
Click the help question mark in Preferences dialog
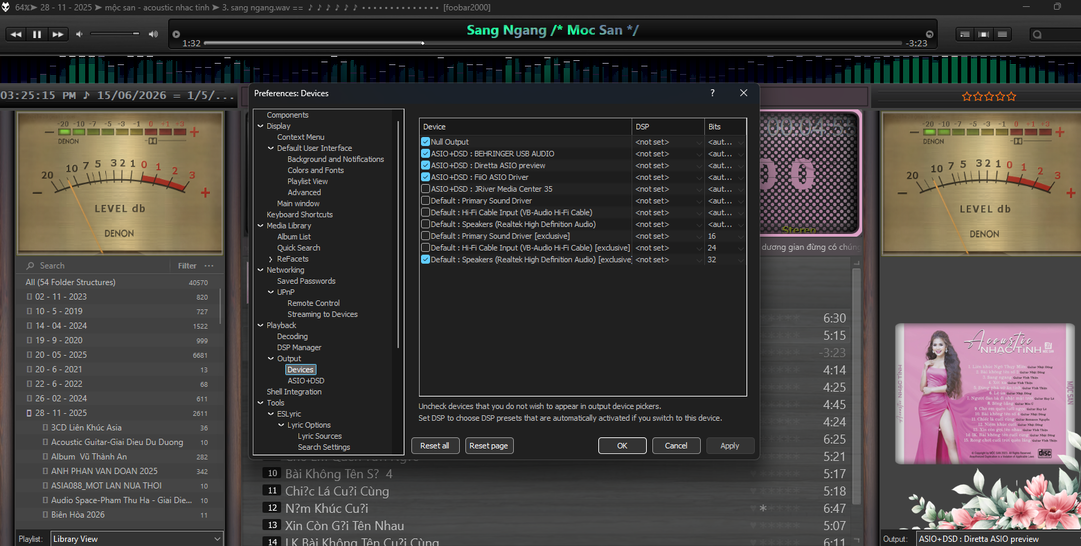(712, 92)
